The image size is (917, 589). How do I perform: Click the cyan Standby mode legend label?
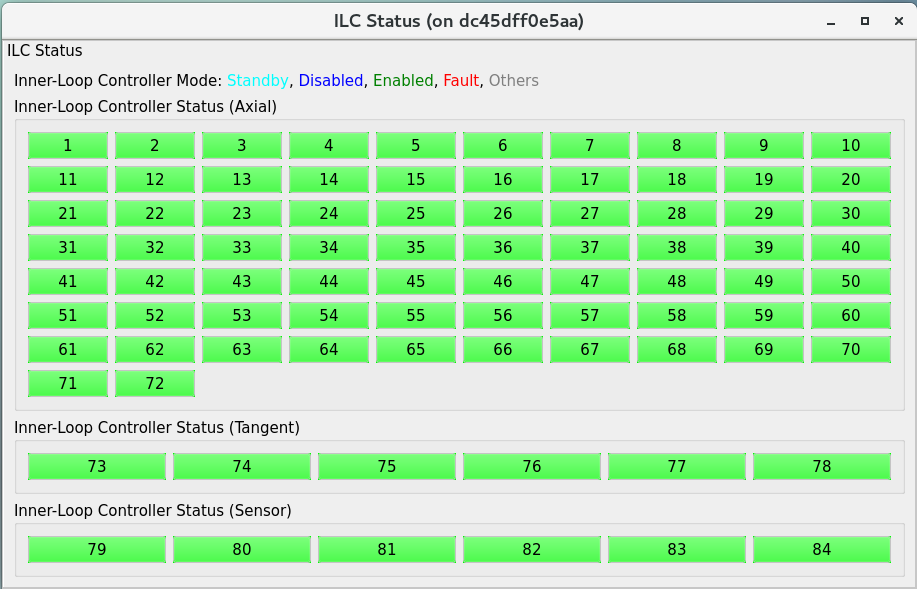tap(258, 81)
